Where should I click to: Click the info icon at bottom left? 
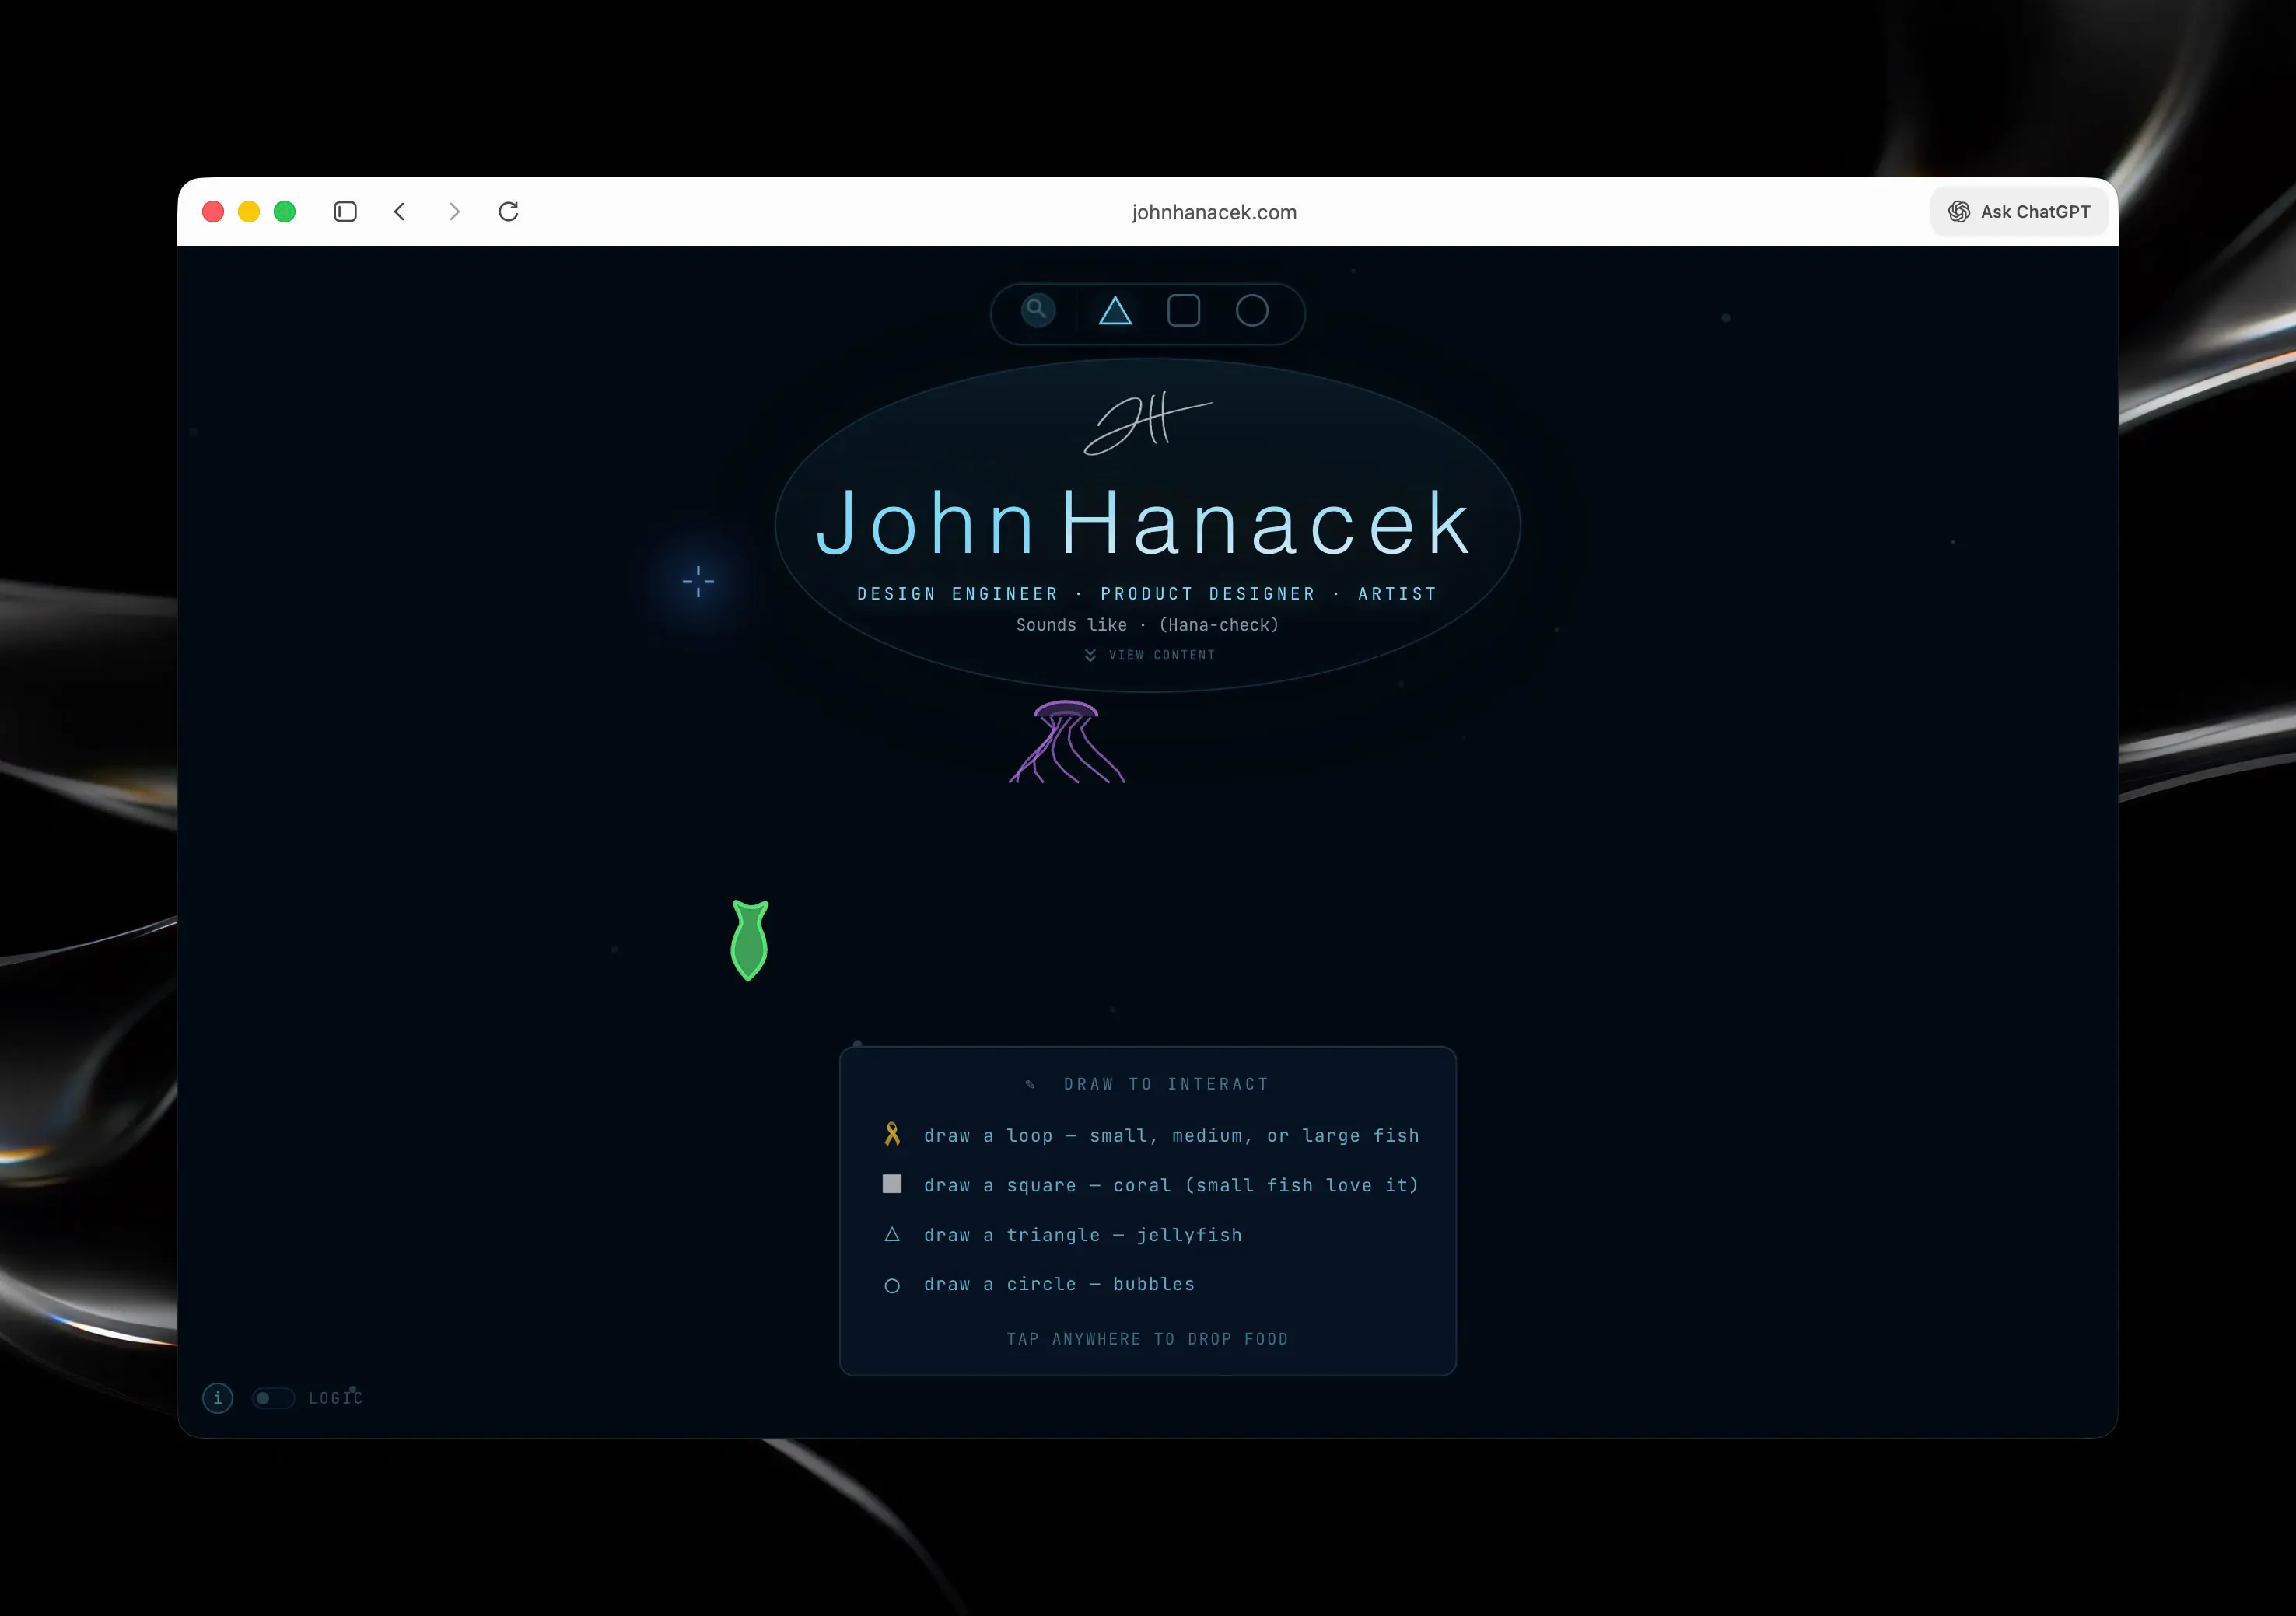(218, 1398)
